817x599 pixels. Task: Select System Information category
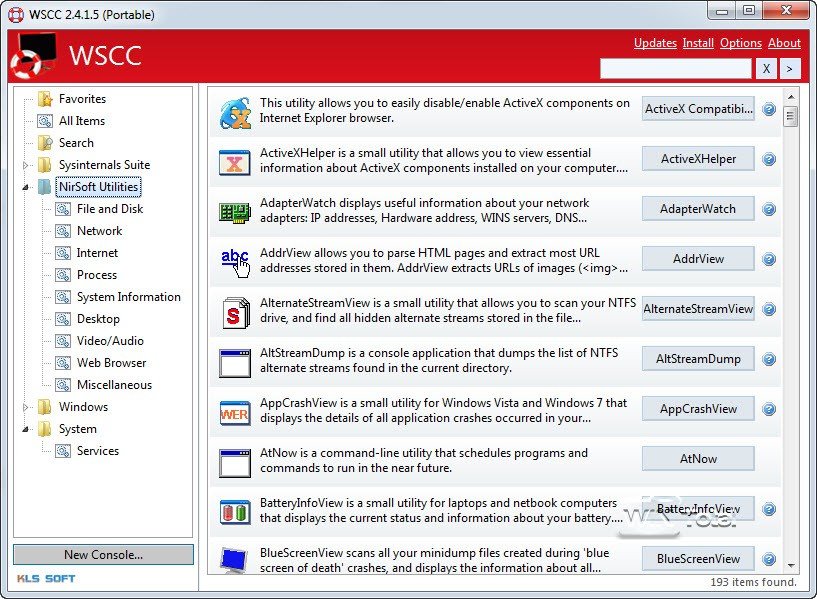click(129, 297)
